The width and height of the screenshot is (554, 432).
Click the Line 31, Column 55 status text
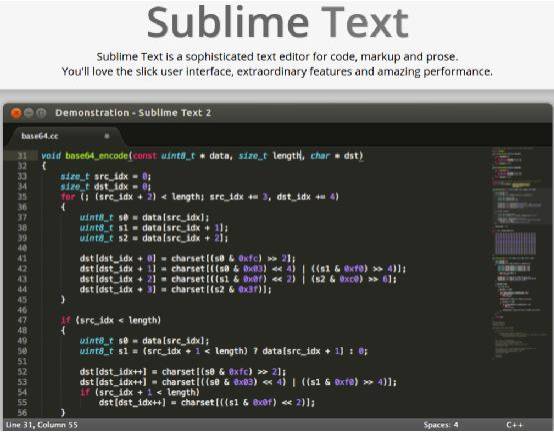[42, 425]
